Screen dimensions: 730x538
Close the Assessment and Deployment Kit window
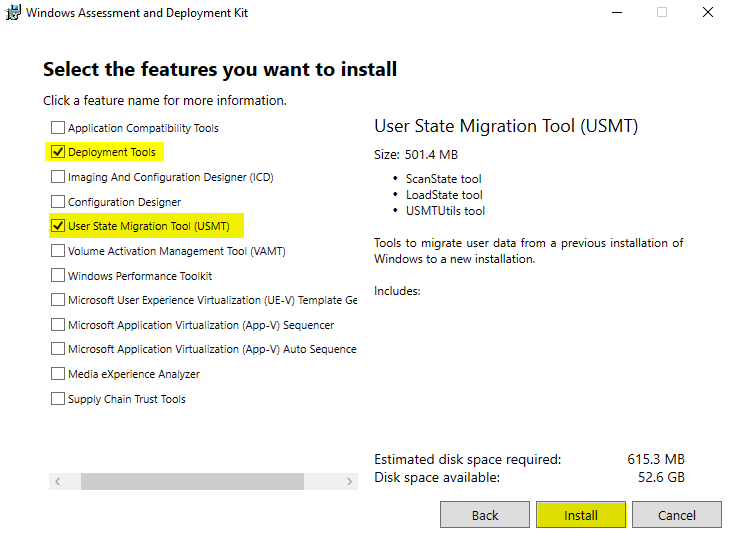pyautogui.click(x=707, y=13)
